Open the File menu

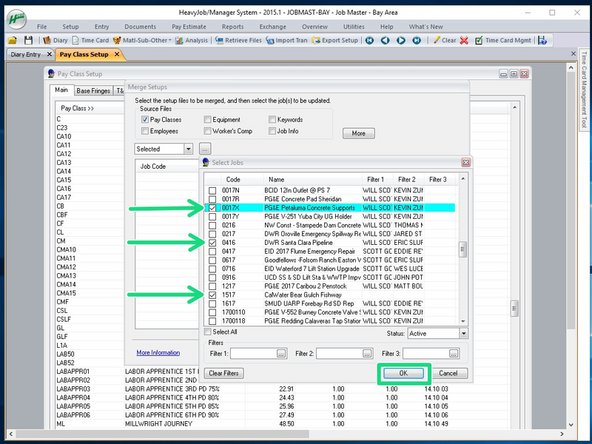click(x=42, y=27)
